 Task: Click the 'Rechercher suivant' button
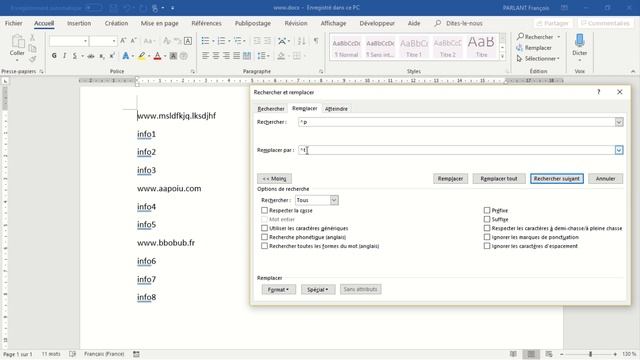tap(557, 179)
